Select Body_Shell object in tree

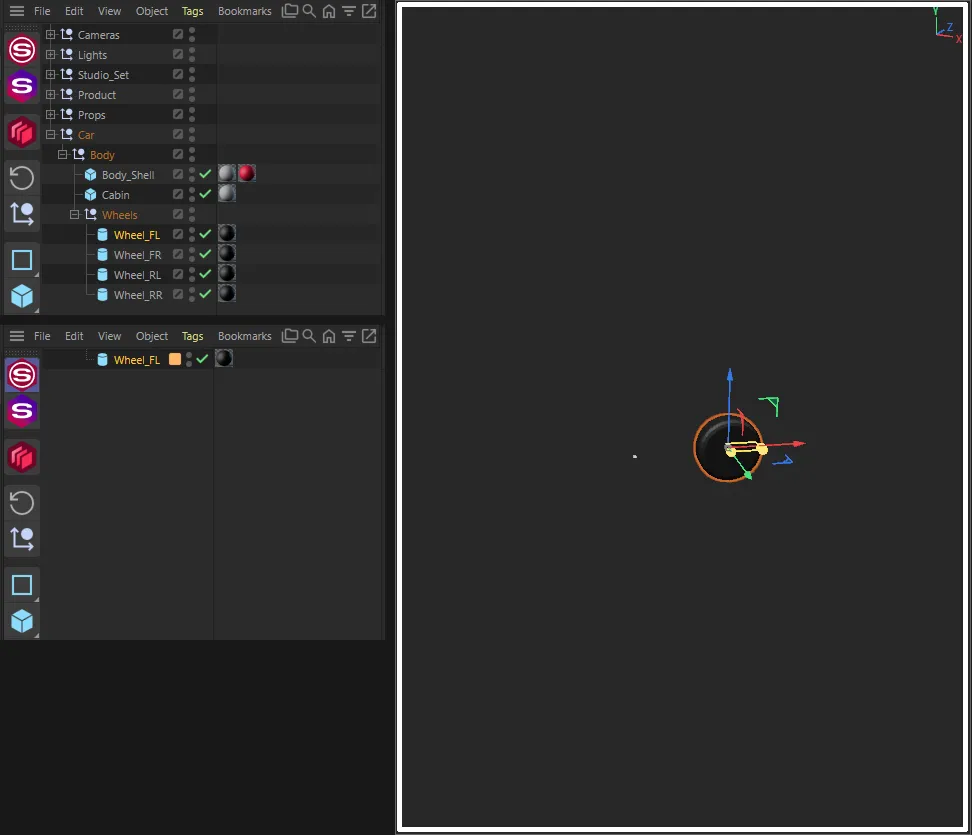(x=128, y=175)
